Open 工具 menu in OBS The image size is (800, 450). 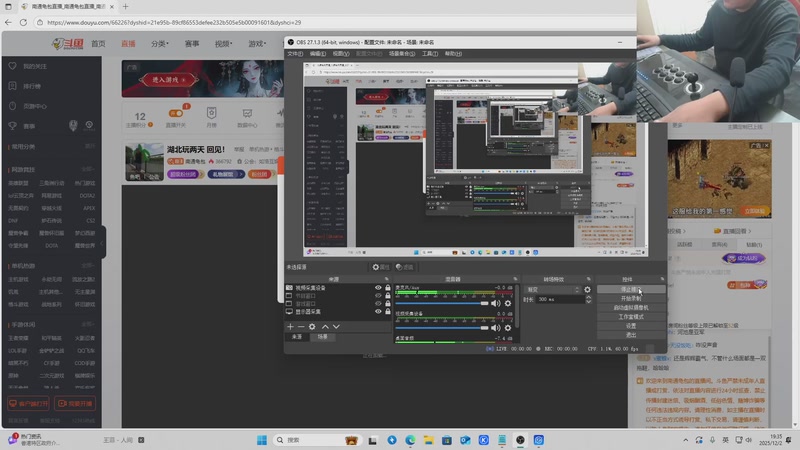430,54
